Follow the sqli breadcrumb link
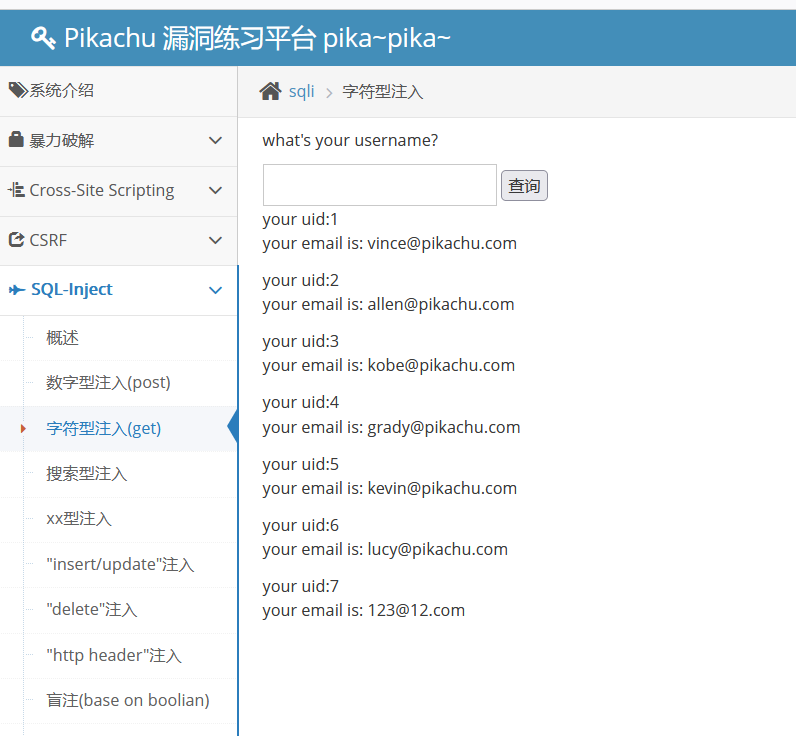 (x=302, y=91)
